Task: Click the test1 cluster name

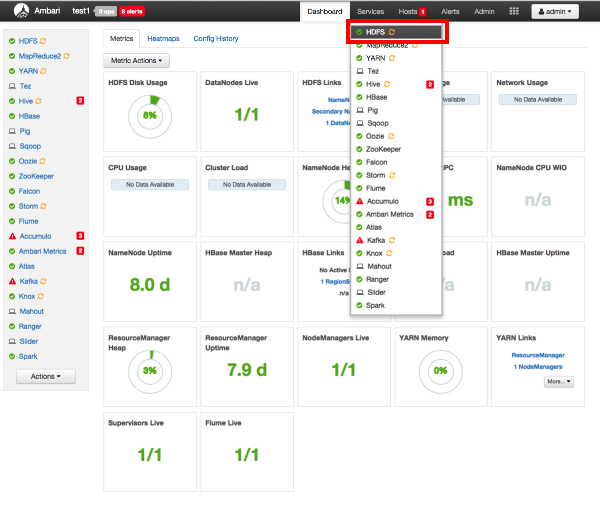Action: pyautogui.click(x=81, y=11)
